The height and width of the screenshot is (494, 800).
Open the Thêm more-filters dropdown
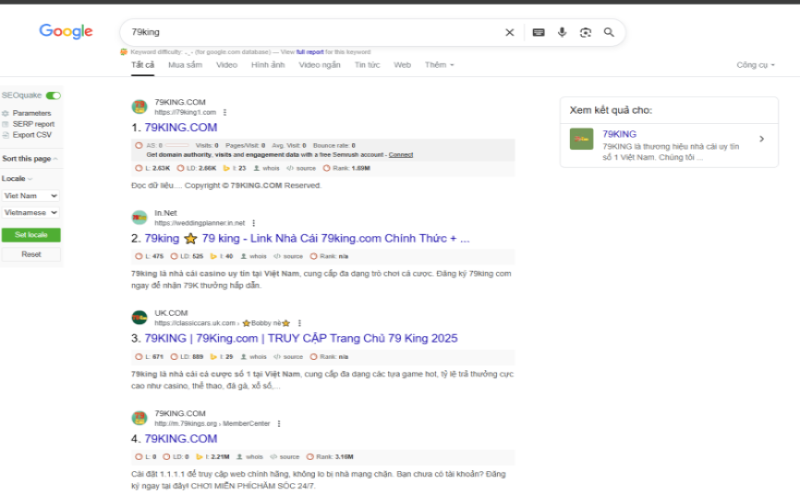[439, 65]
